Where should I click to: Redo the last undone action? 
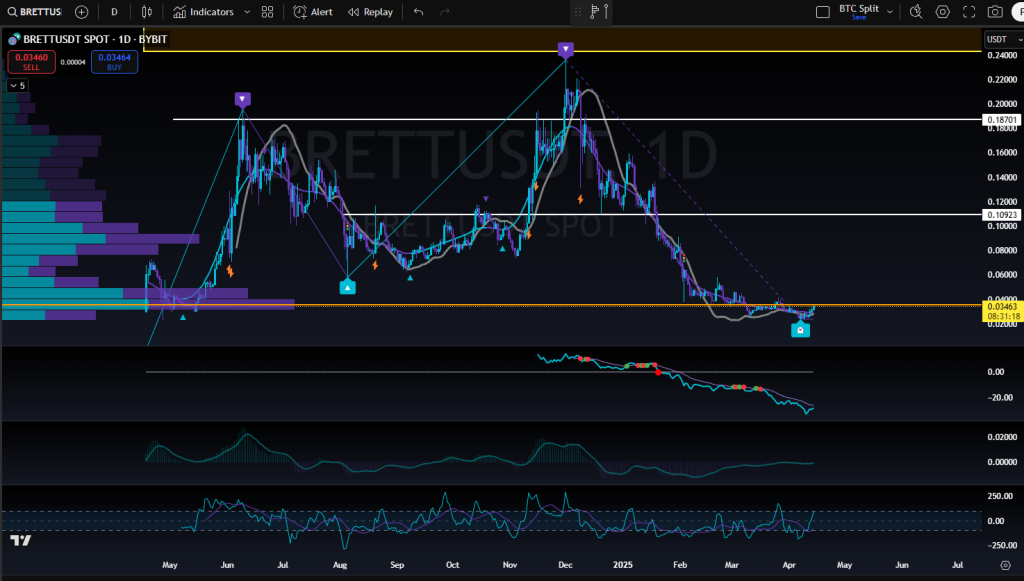[445, 12]
